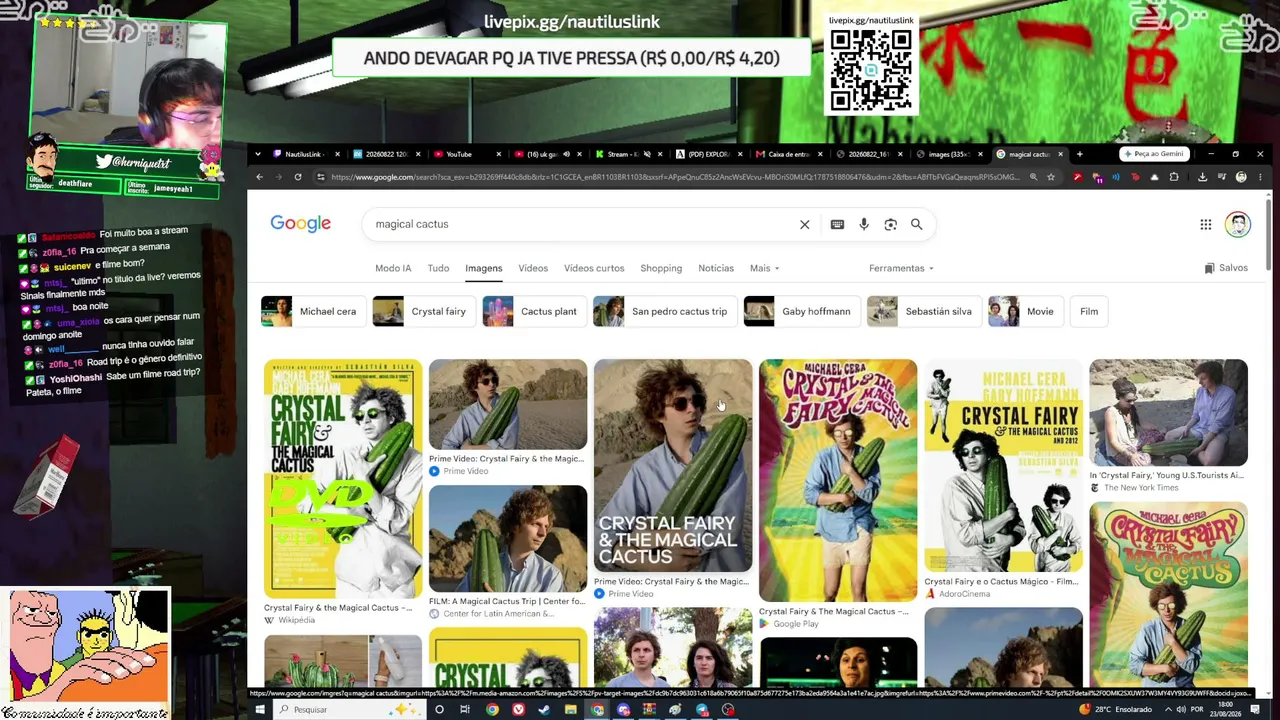Screen dimensions: 1280x720
Task: Search by image with Google Lens
Action: pos(890,224)
